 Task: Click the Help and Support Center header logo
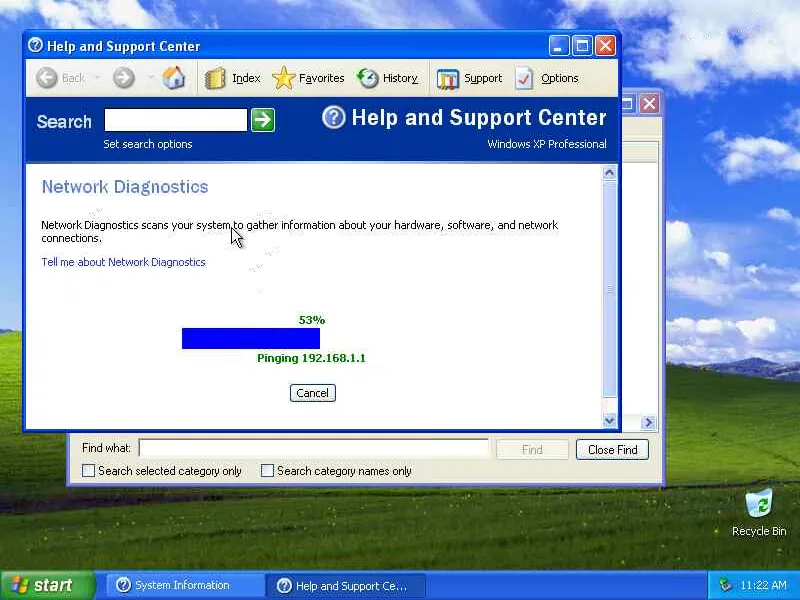pos(334,117)
